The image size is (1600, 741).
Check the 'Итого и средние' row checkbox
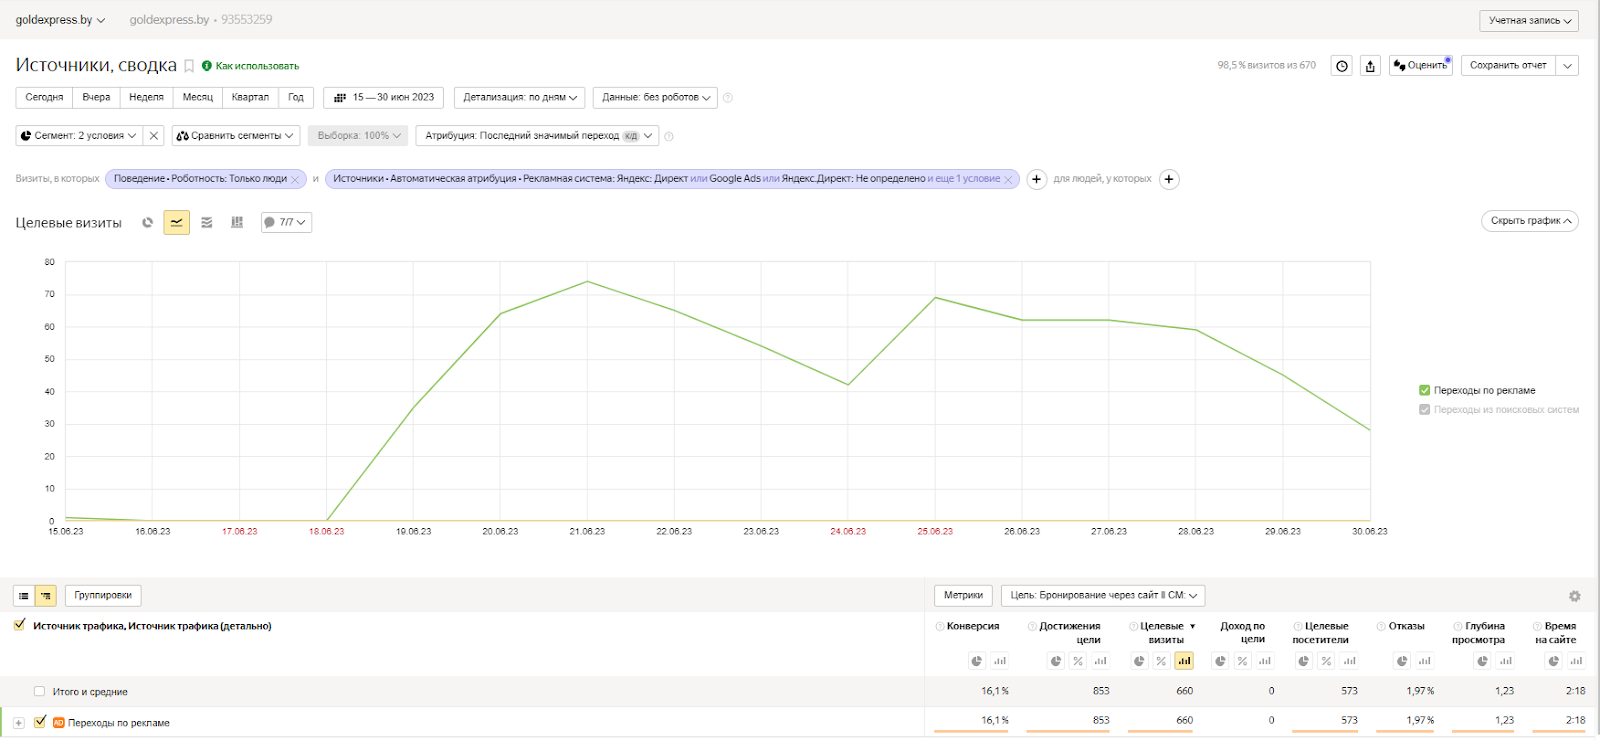40,691
